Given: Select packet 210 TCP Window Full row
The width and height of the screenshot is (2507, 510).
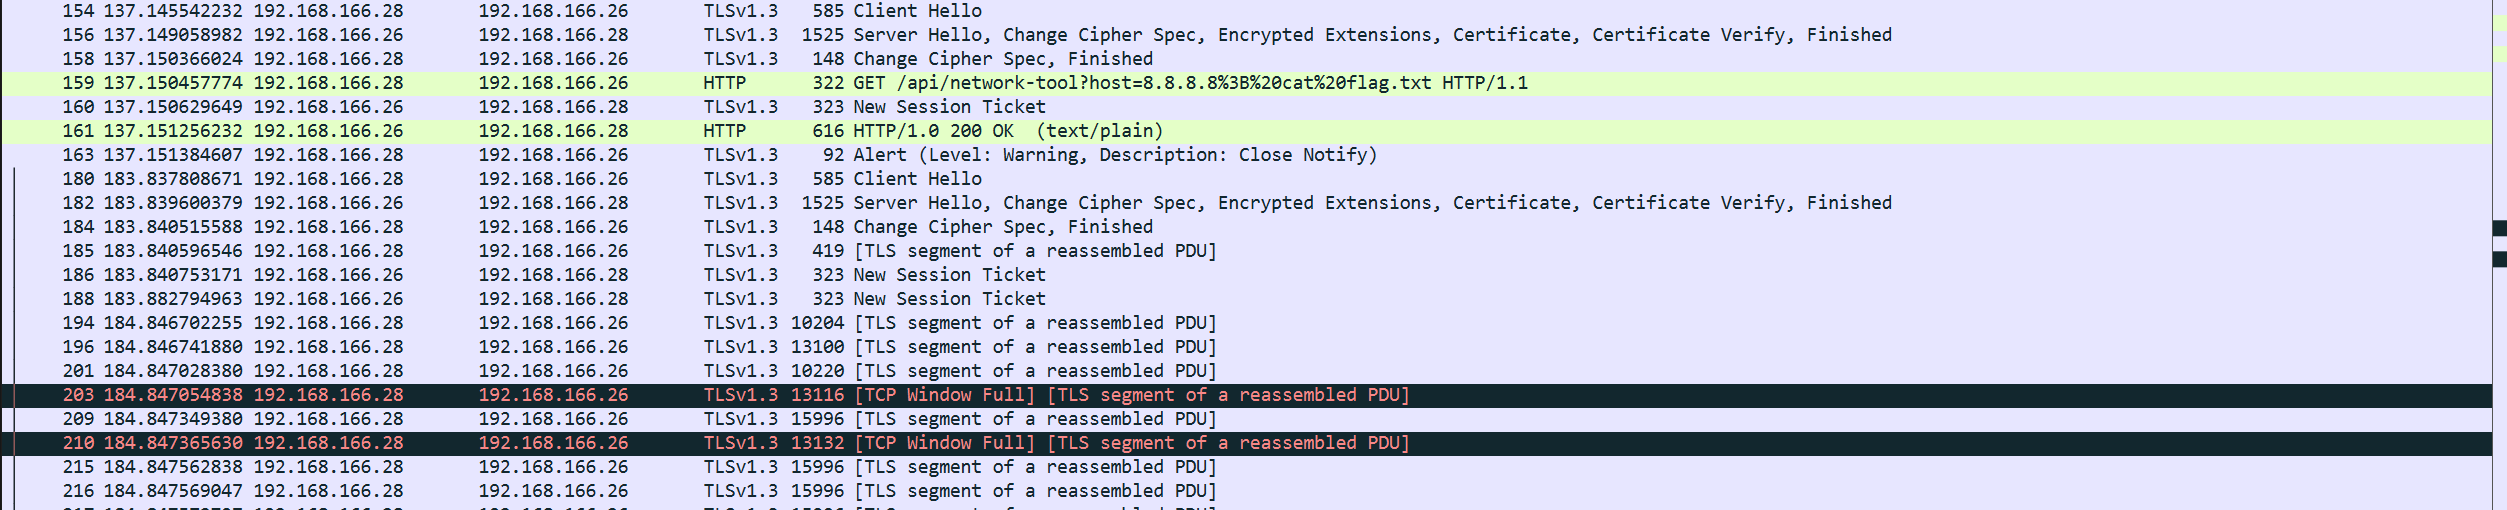Looking at the screenshot, I should (x=1131, y=443).
